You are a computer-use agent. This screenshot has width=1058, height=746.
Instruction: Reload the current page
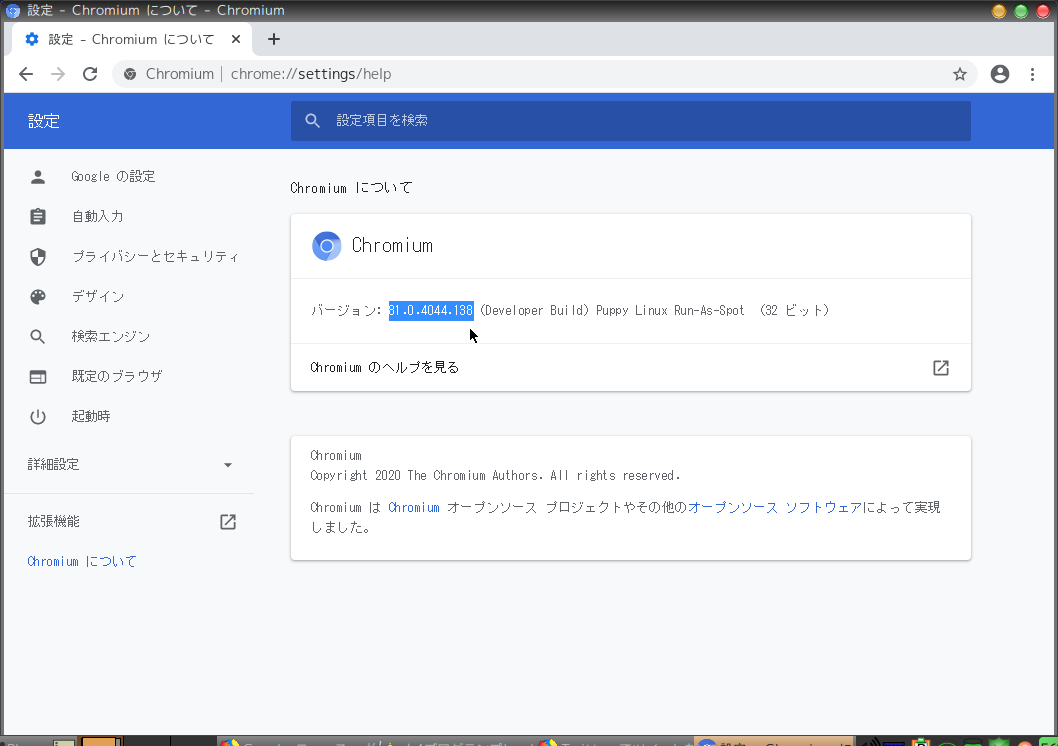[90, 73]
